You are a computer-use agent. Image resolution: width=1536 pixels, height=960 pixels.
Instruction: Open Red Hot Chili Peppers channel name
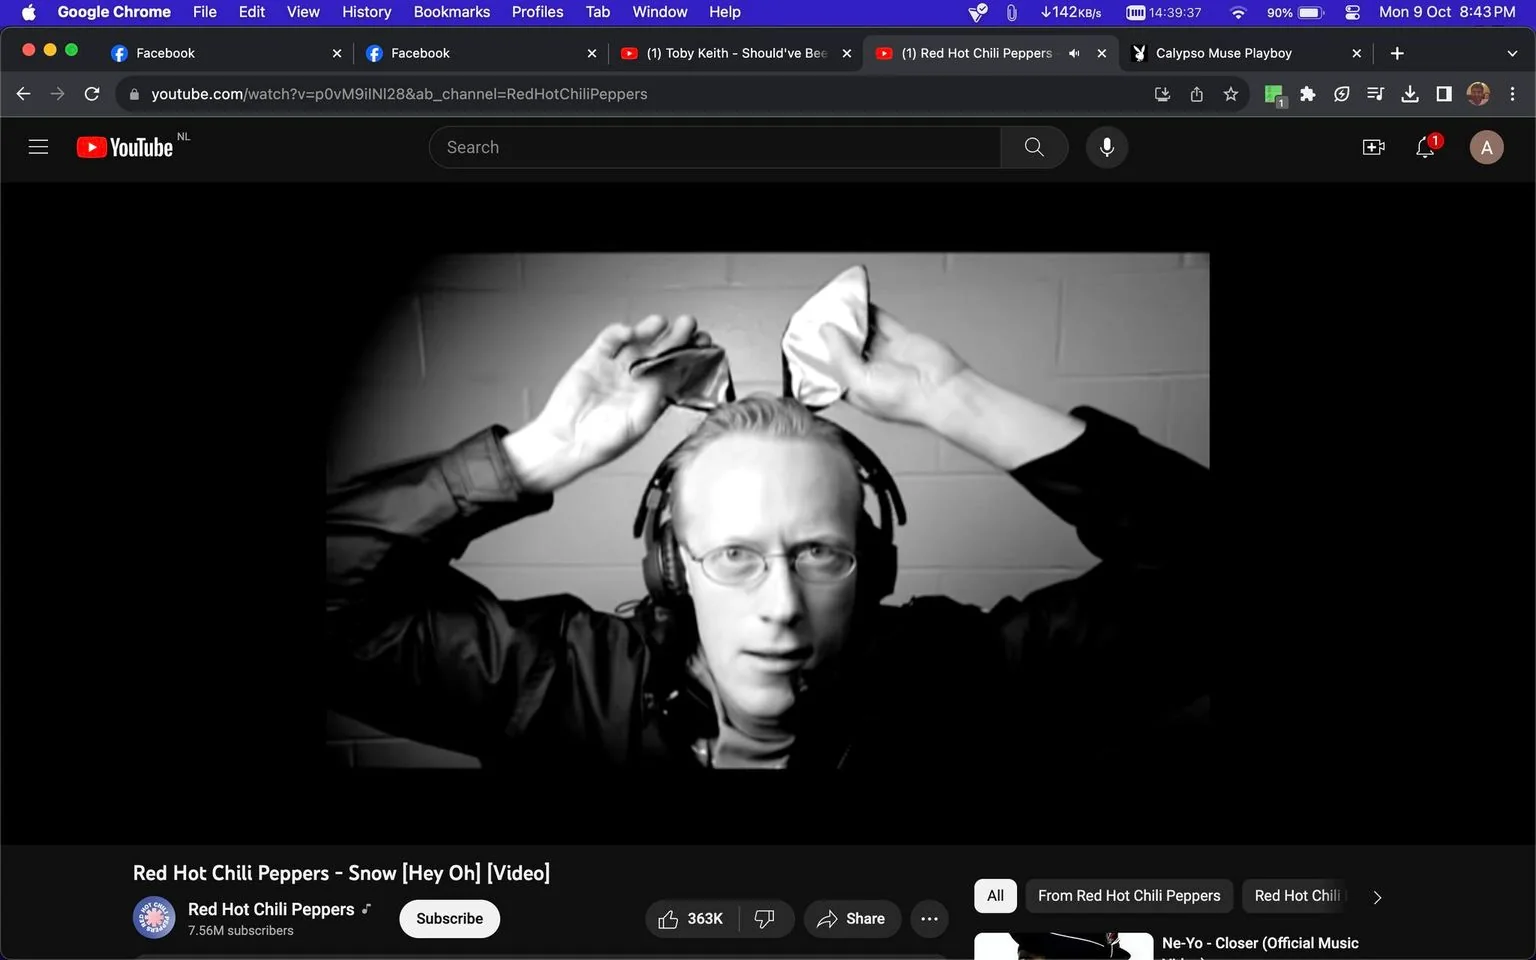tap(271, 909)
